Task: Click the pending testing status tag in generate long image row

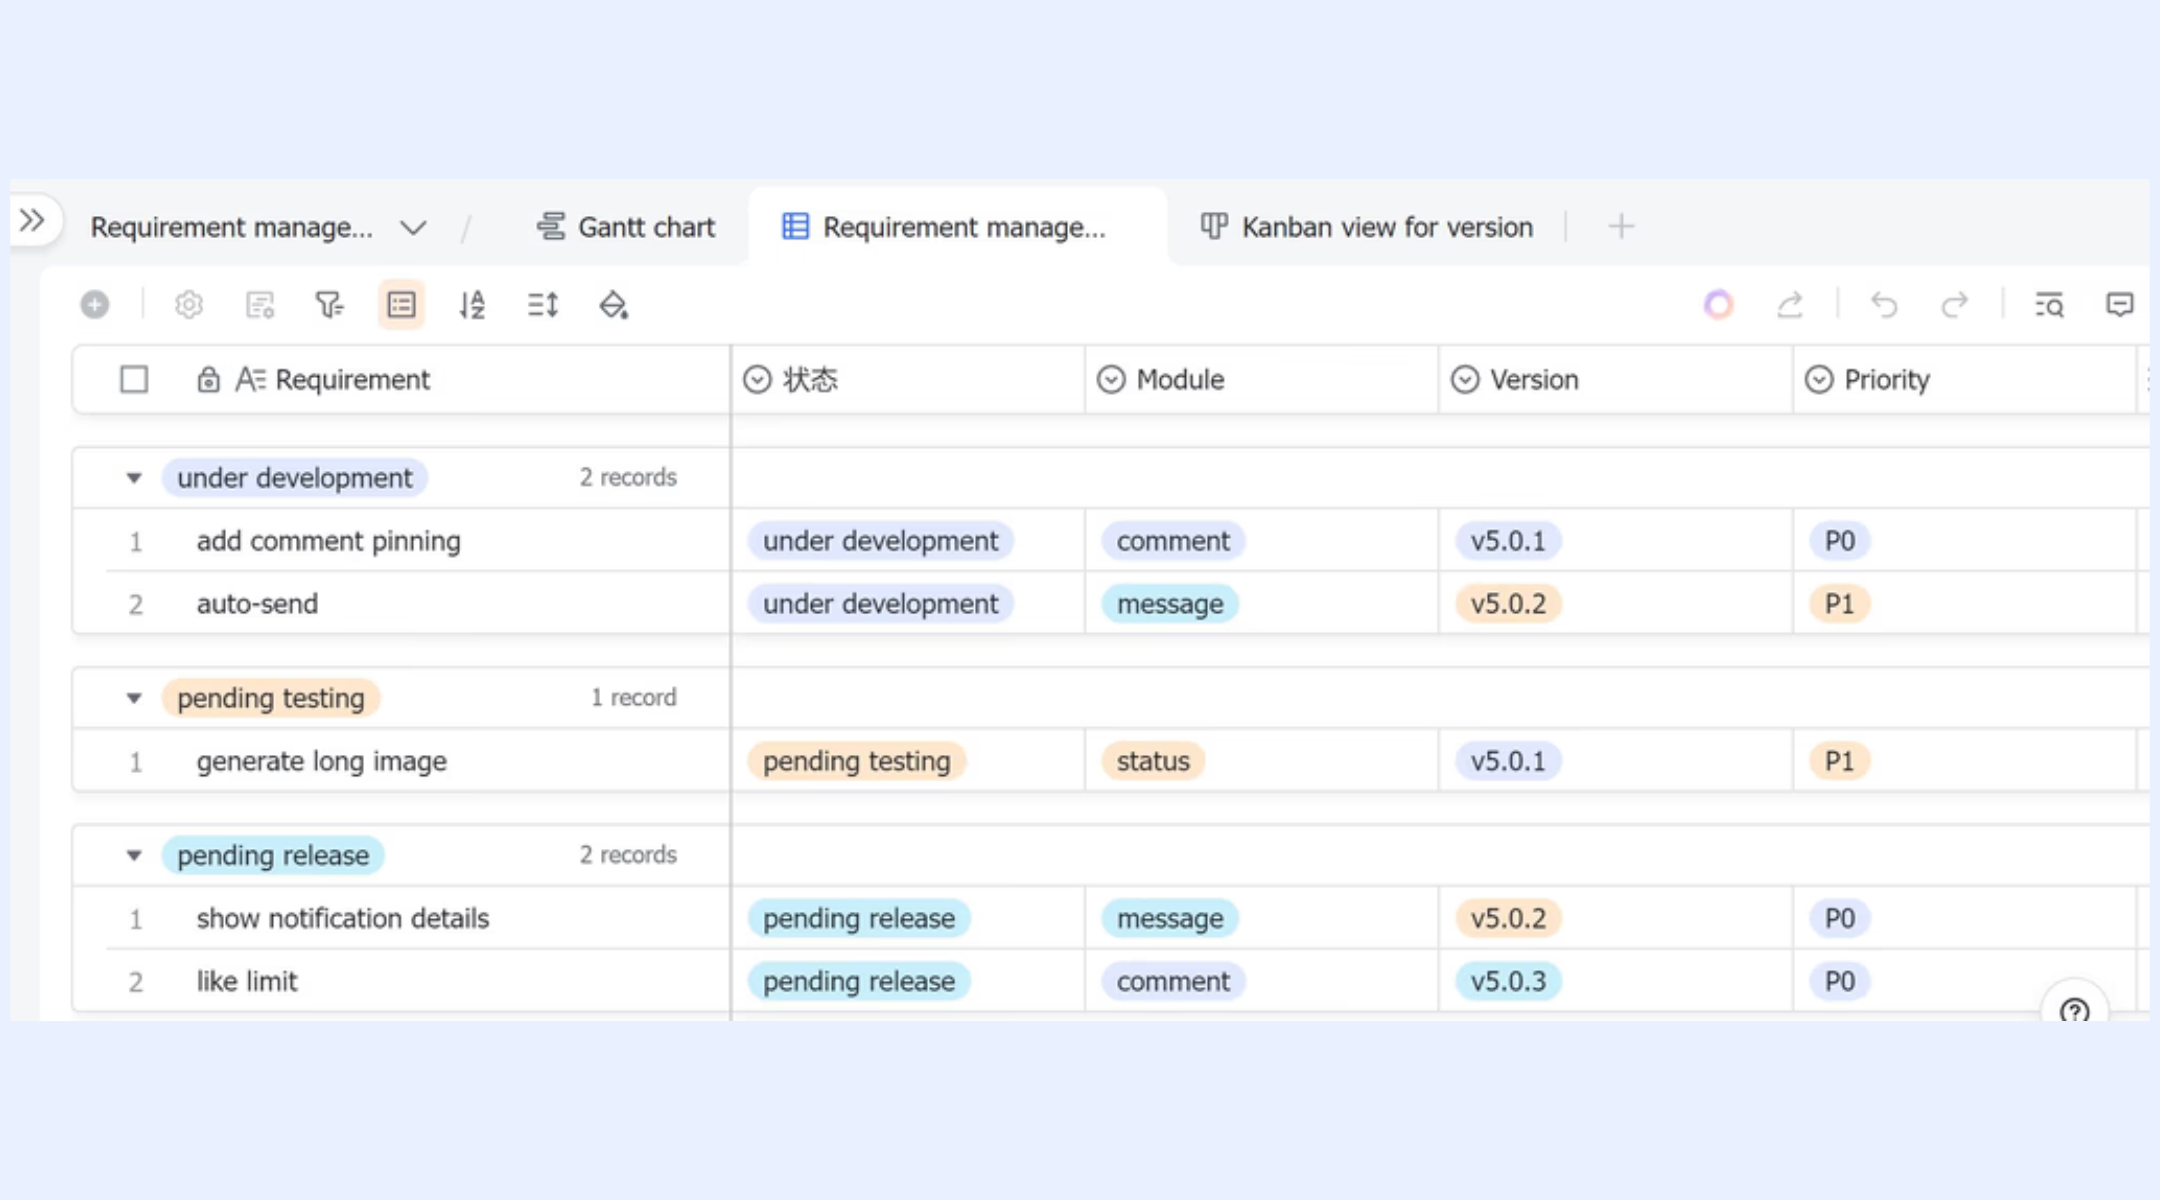Action: click(857, 761)
